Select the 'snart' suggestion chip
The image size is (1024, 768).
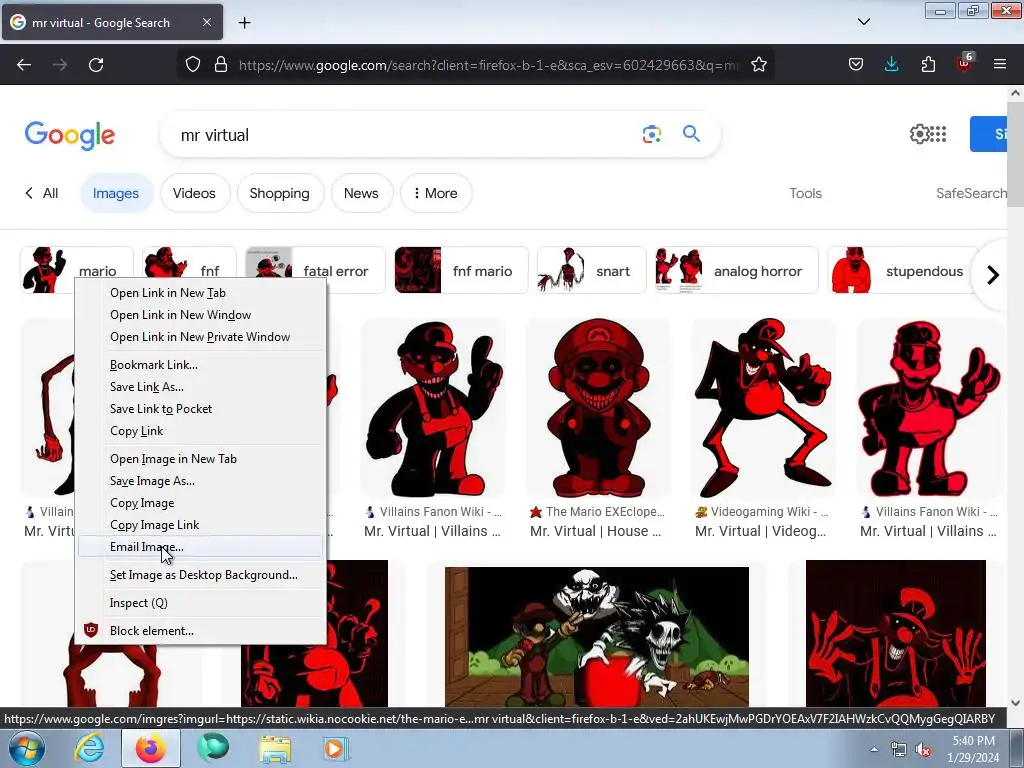coord(591,270)
